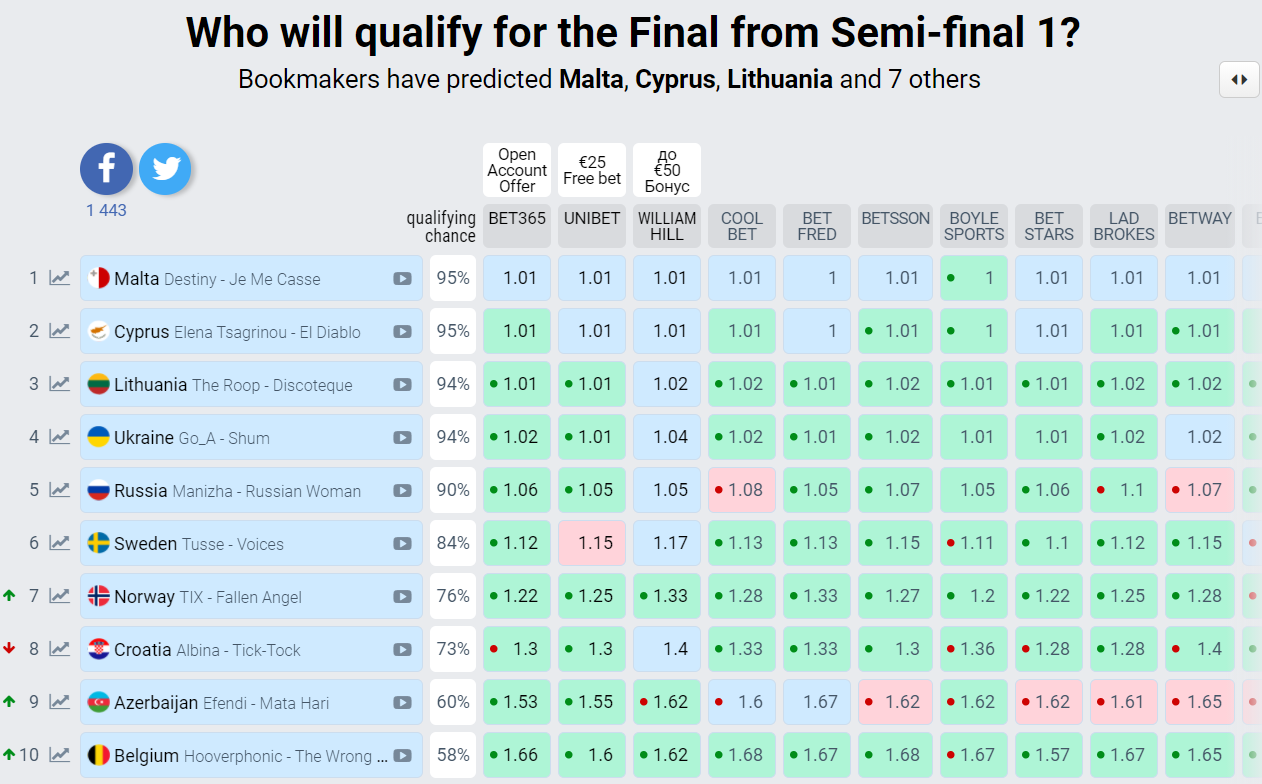Open Russia's odds history chart icon
Screen dimensions: 1262x784
(x=60, y=490)
